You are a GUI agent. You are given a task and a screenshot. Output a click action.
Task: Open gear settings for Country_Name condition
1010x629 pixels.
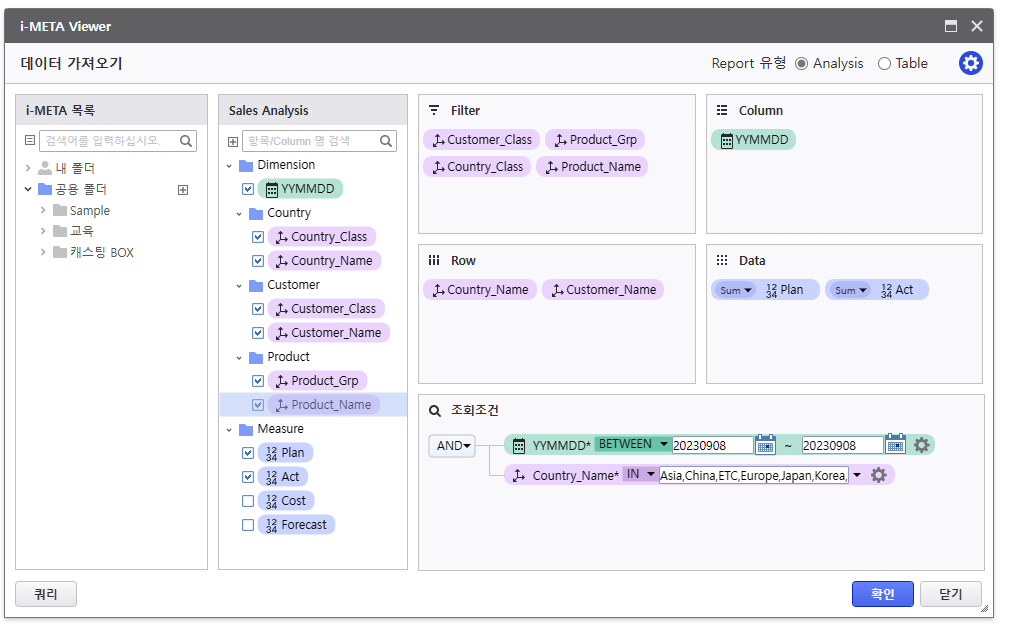point(879,475)
